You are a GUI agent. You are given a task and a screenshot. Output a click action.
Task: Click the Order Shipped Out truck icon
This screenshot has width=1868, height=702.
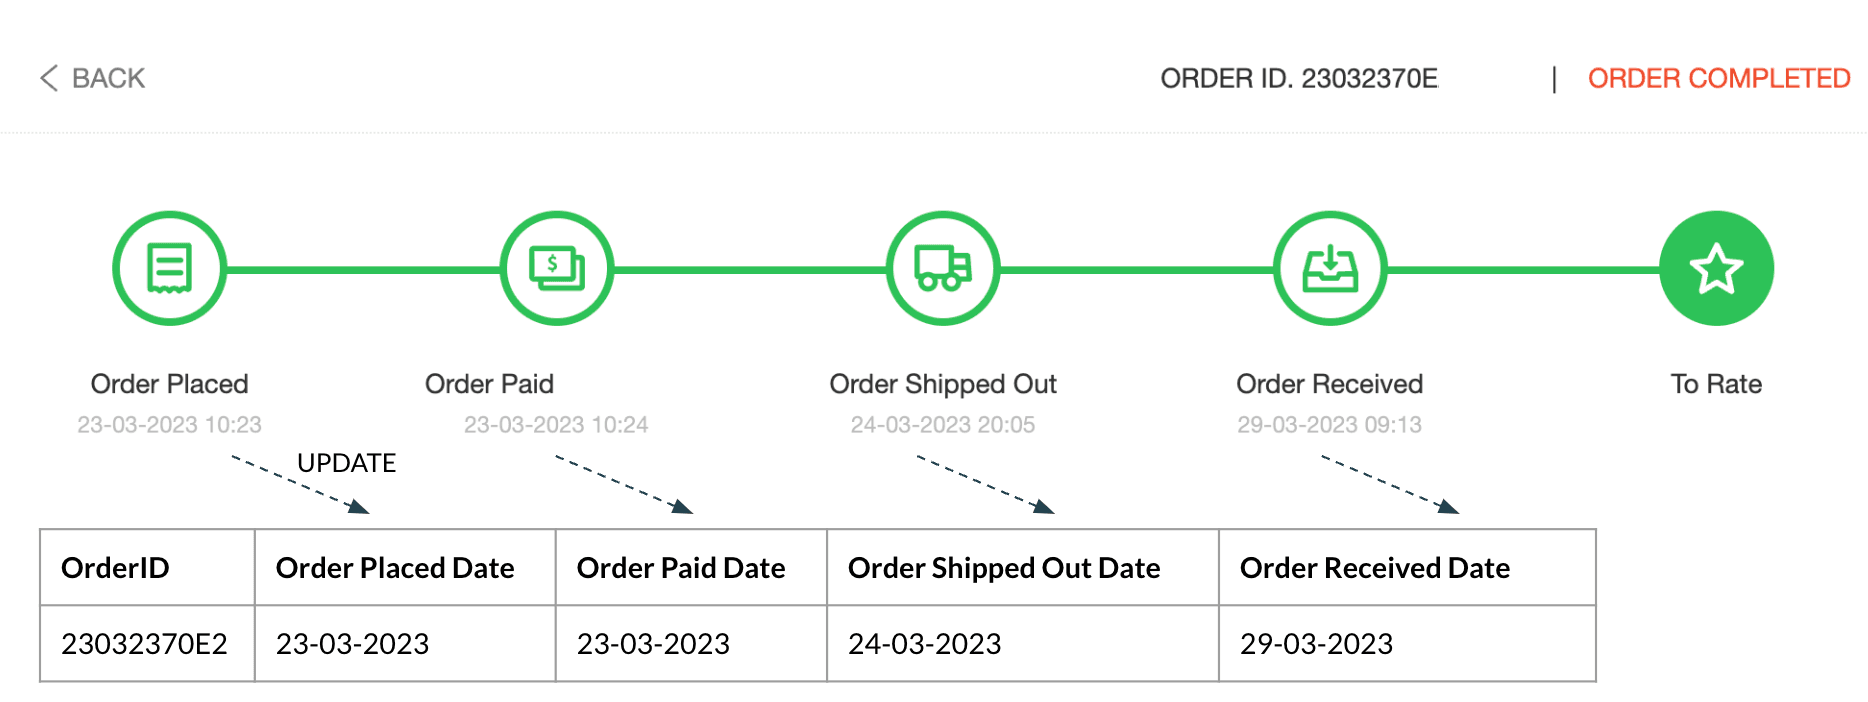(943, 268)
